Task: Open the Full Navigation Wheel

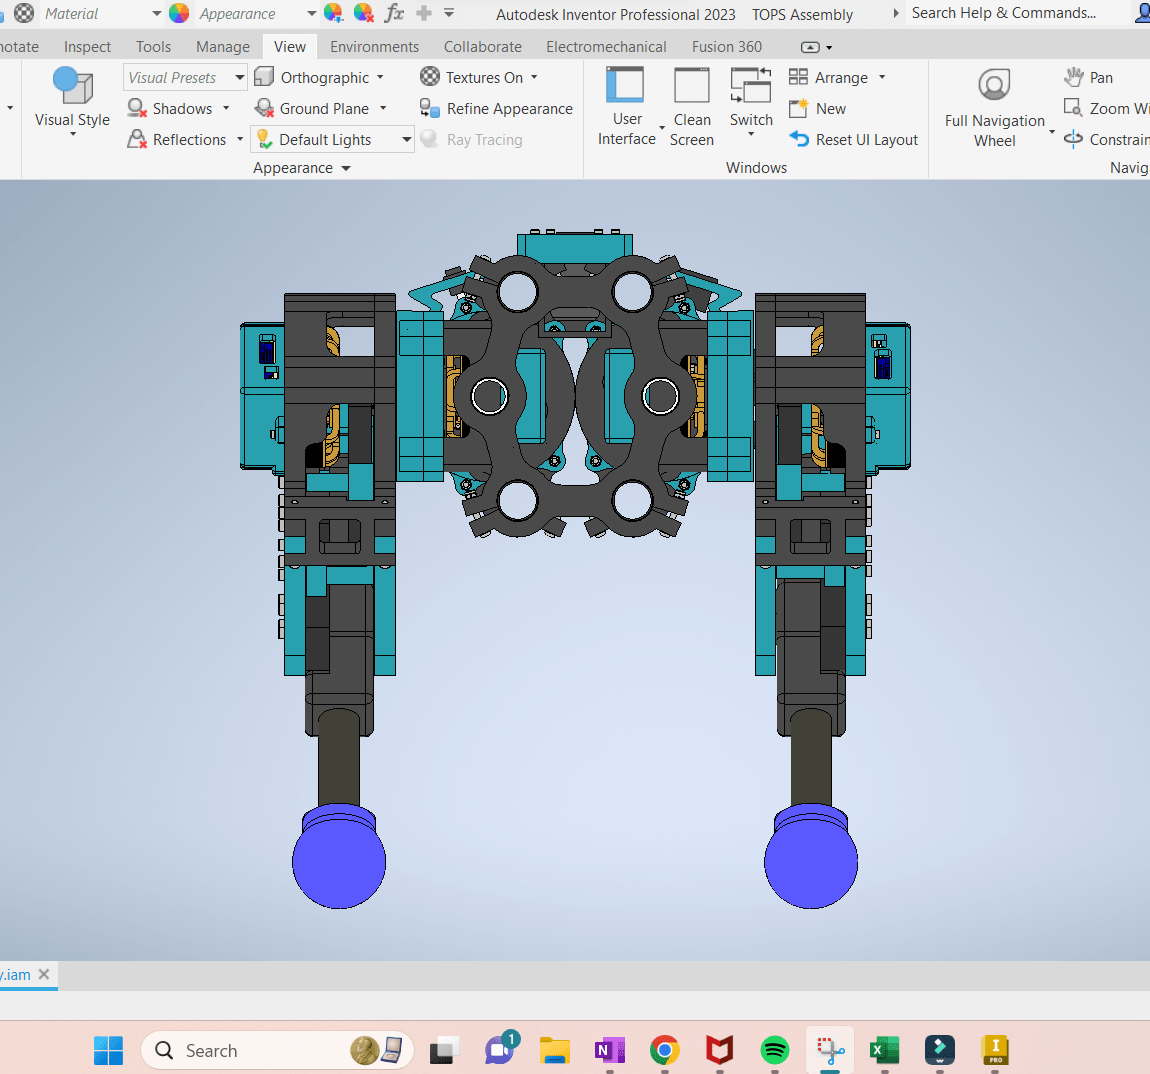Action: coord(995,85)
